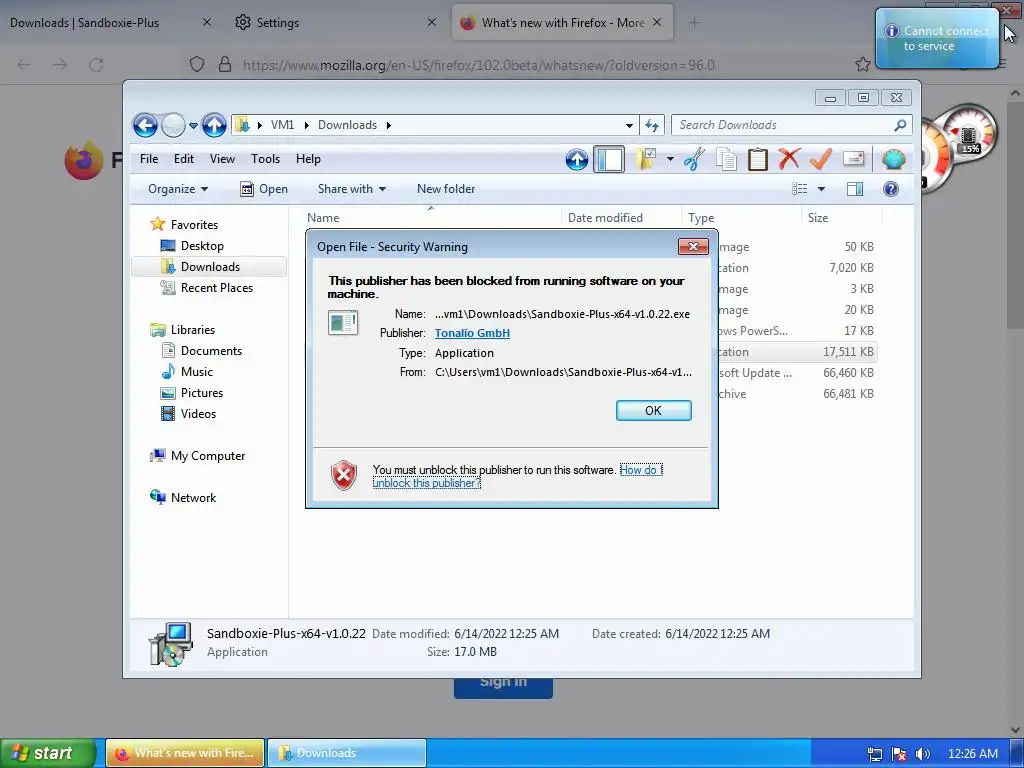This screenshot has height=768, width=1024.
Task: Bookmark page with the Firefox star icon
Action: pos(863,64)
